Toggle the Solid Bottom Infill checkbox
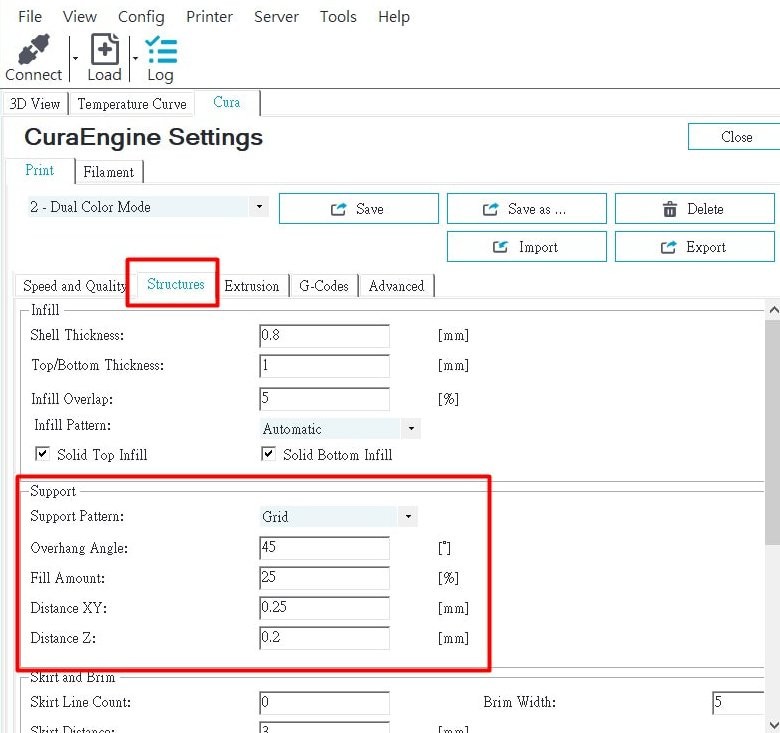Image resolution: width=780 pixels, height=733 pixels. (x=268, y=454)
